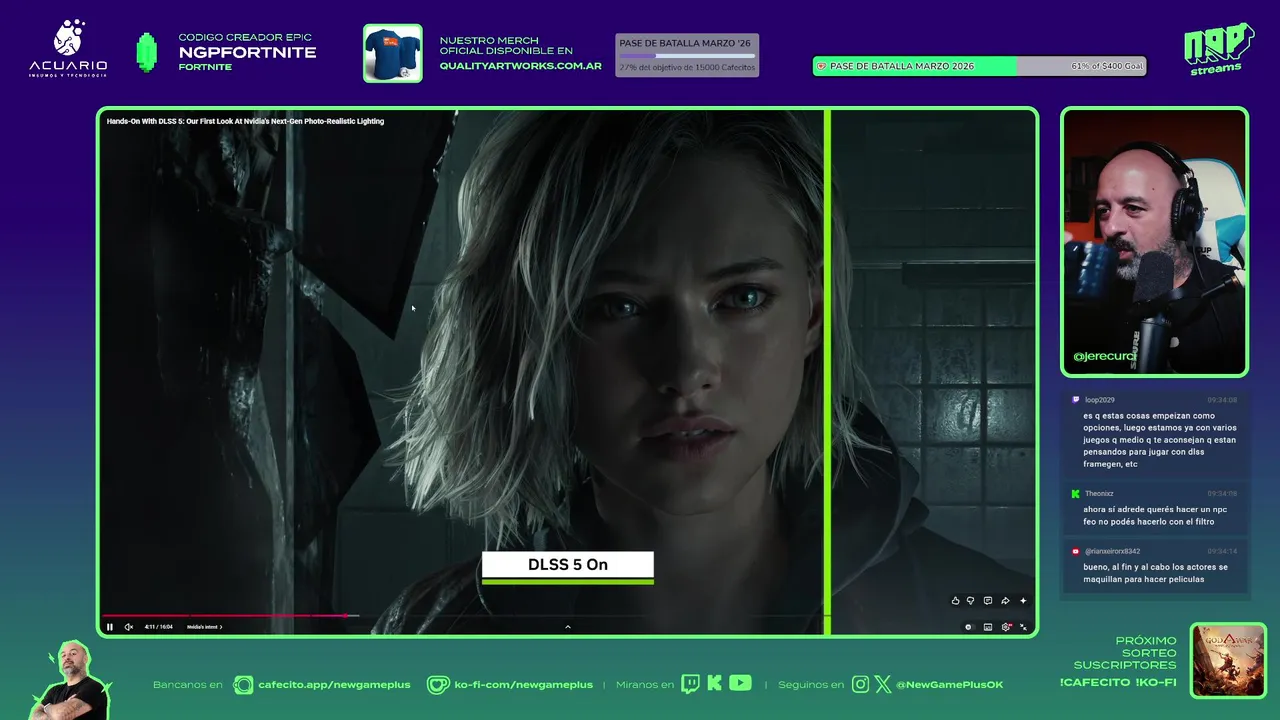Click the YouTube badge beside @rianxeirorx8342
This screenshot has width=1280, height=720.
[x=1076, y=551]
